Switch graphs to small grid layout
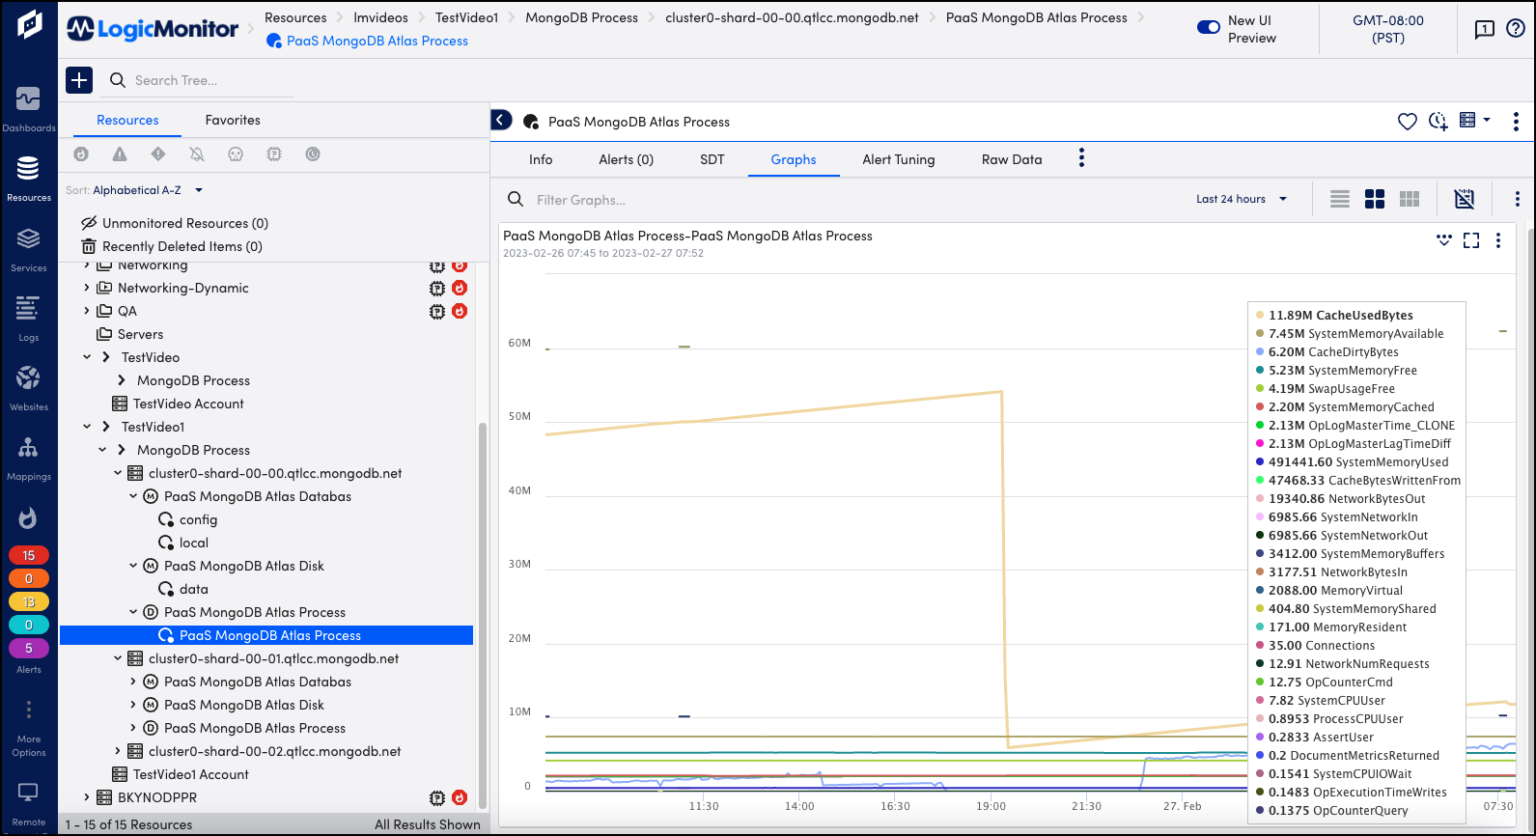 pyautogui.click(x=1409, y=198)
